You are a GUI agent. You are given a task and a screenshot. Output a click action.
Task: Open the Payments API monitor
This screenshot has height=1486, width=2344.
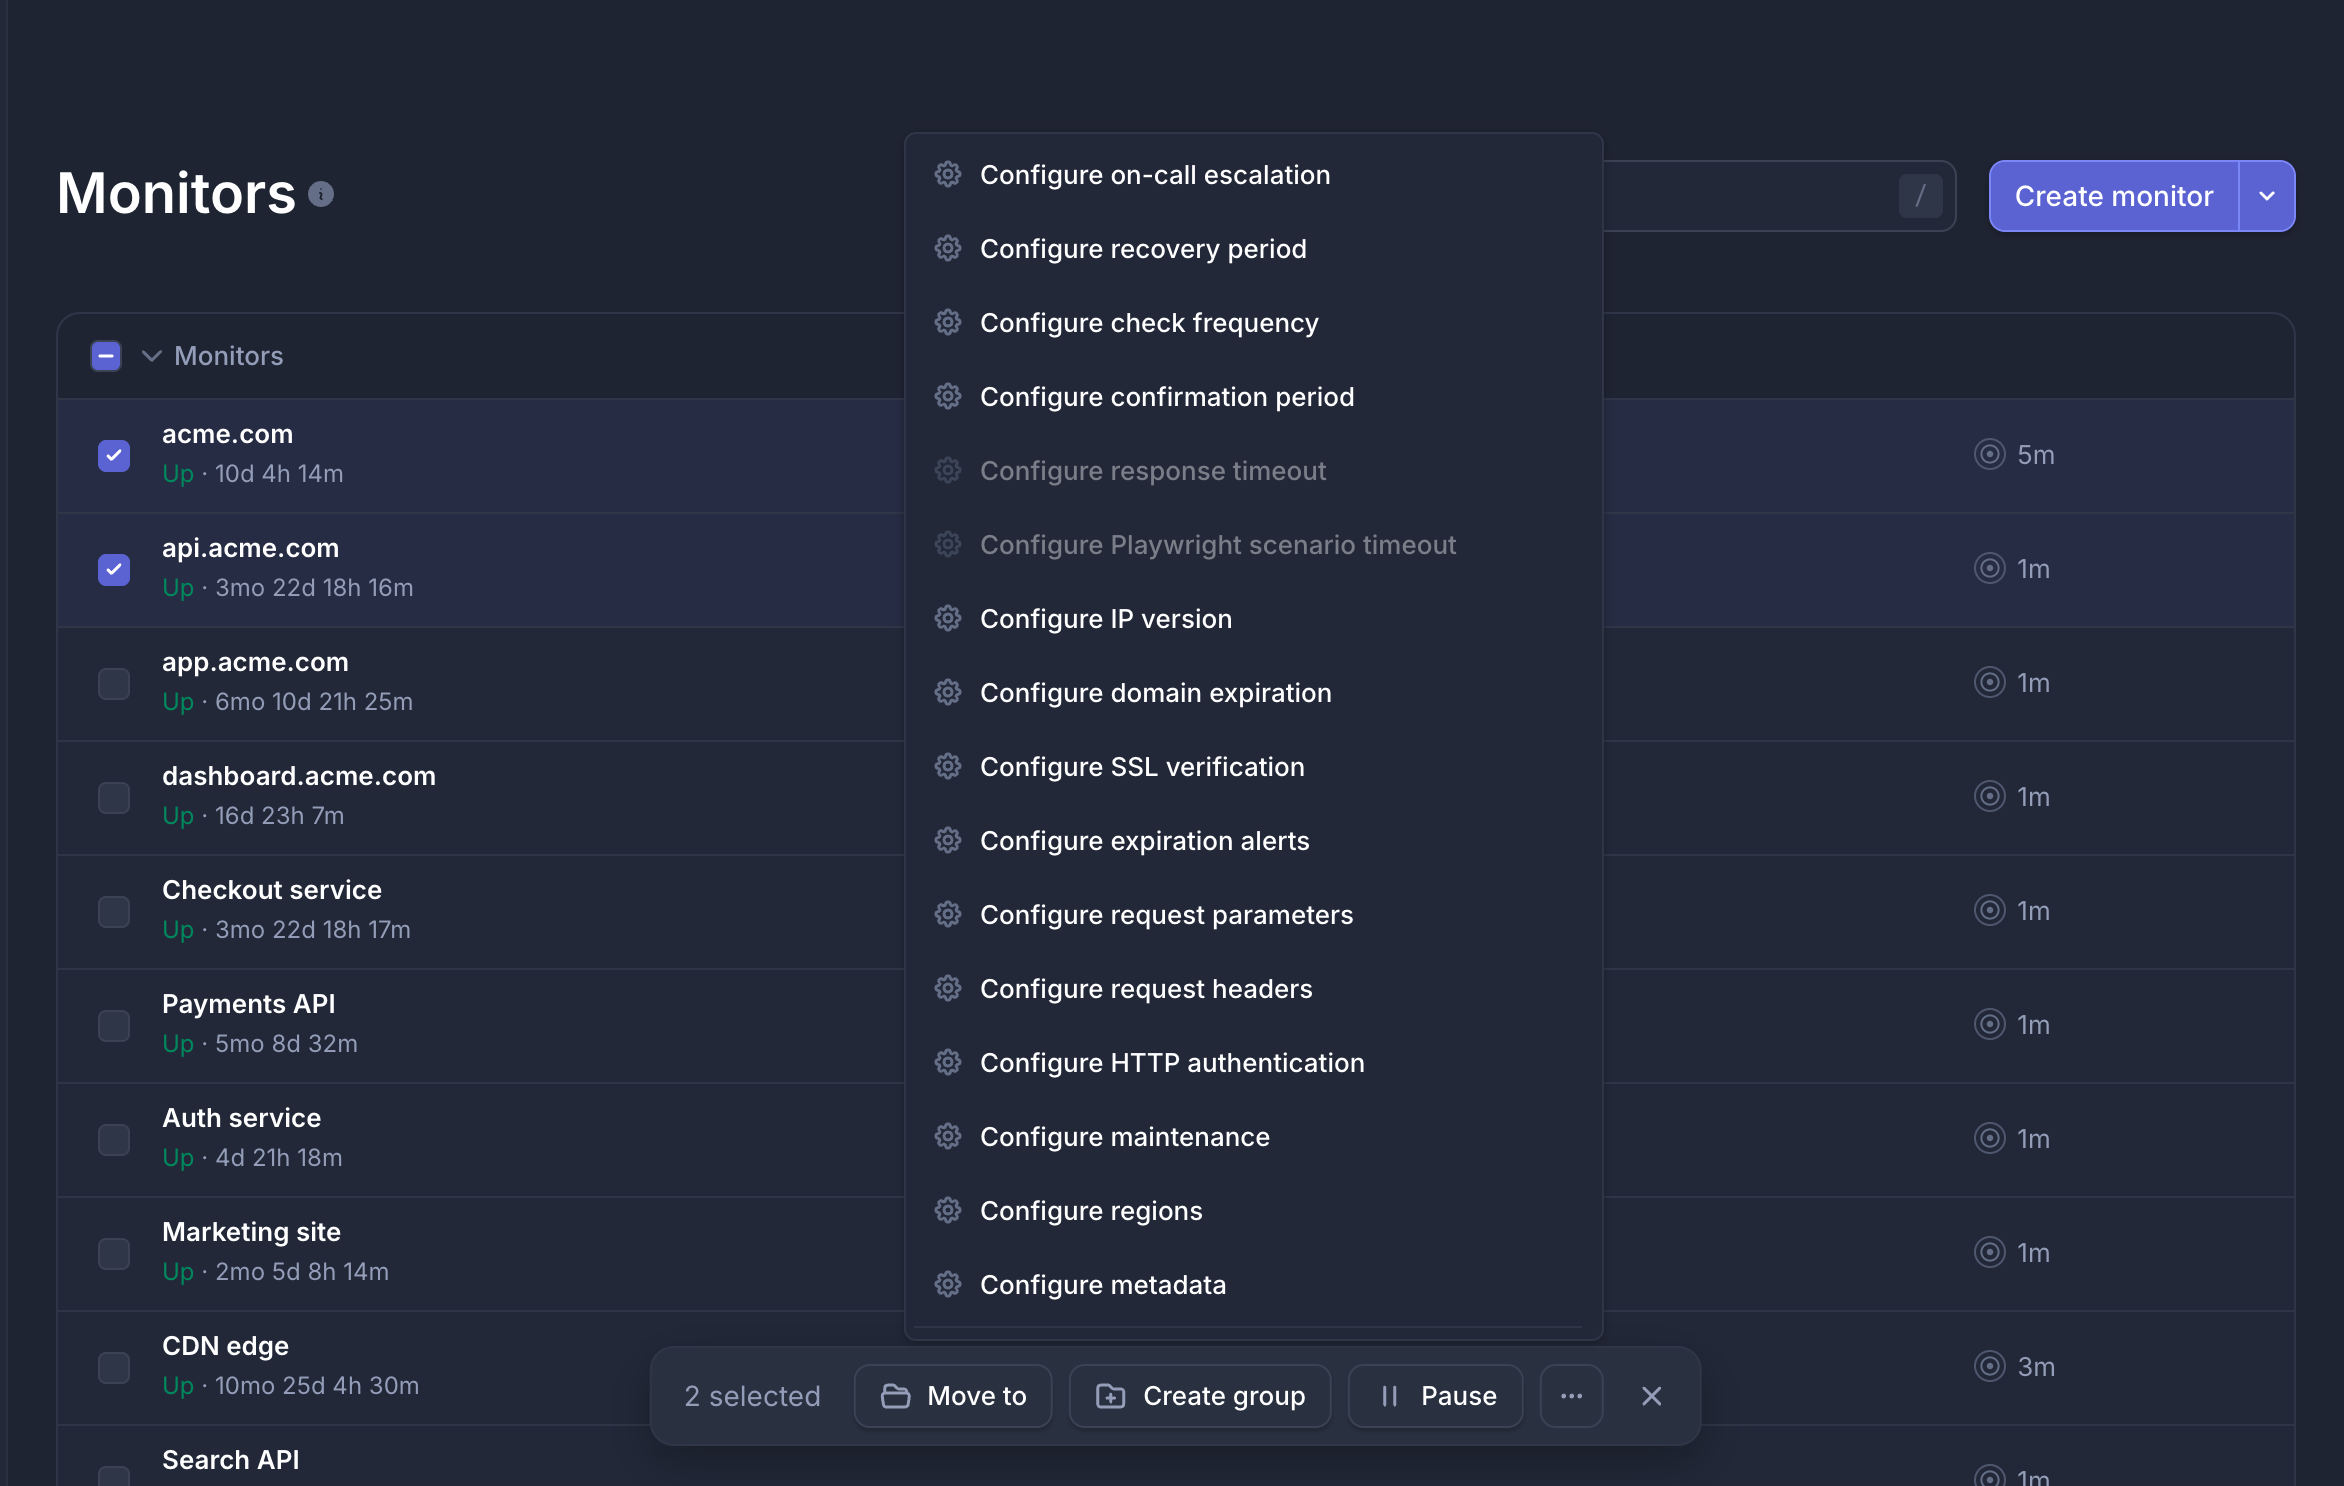tap(248, 1004)
